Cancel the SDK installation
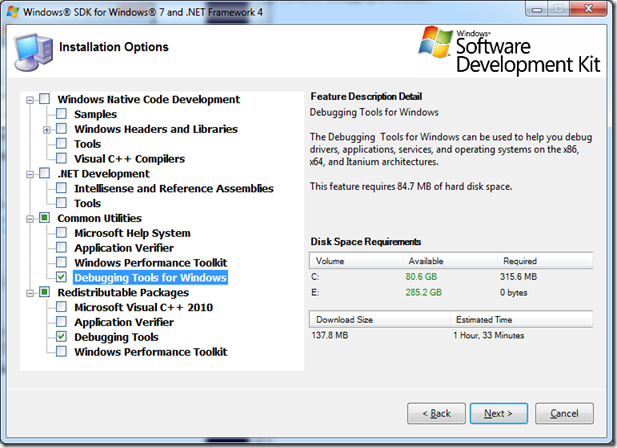The image size is (617, 448). 564,413
